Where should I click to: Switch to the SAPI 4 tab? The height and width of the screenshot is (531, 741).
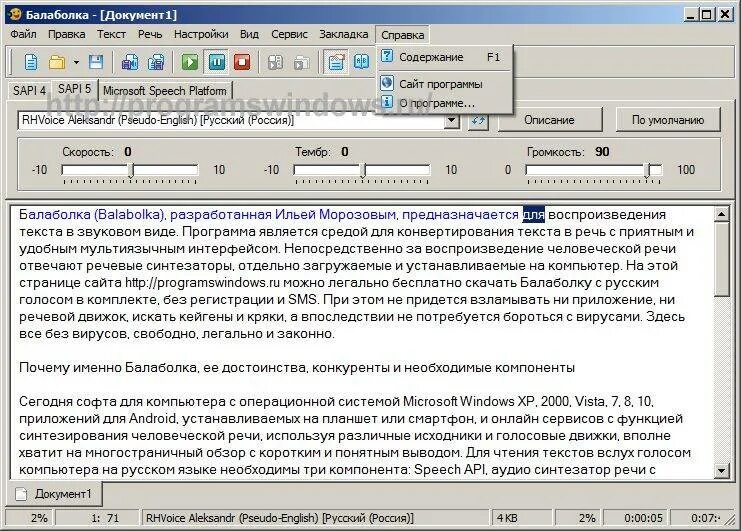coord(29,90)
